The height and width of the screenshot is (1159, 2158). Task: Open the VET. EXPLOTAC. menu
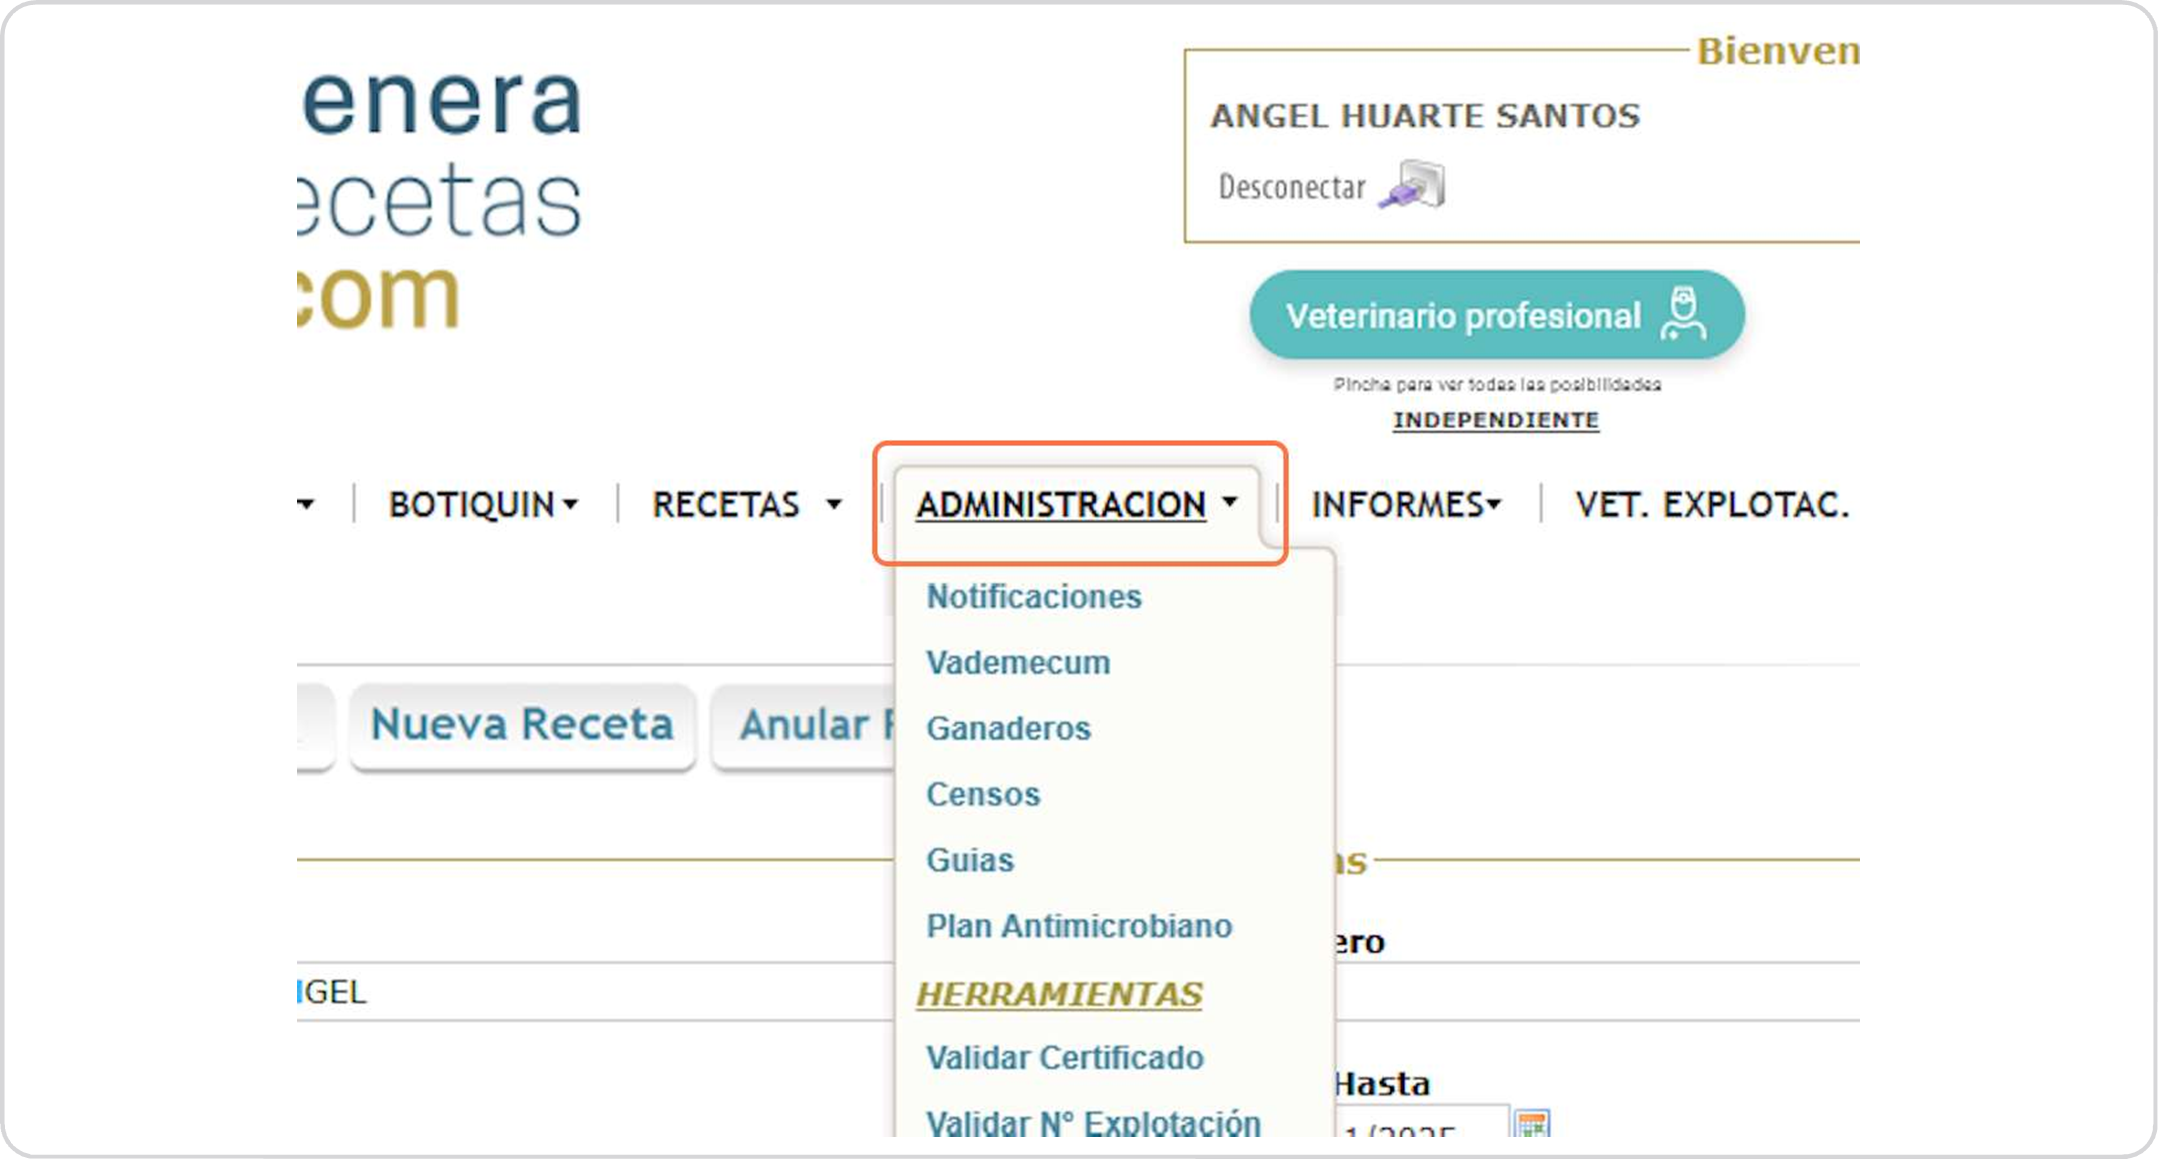tap(1711, 505)
